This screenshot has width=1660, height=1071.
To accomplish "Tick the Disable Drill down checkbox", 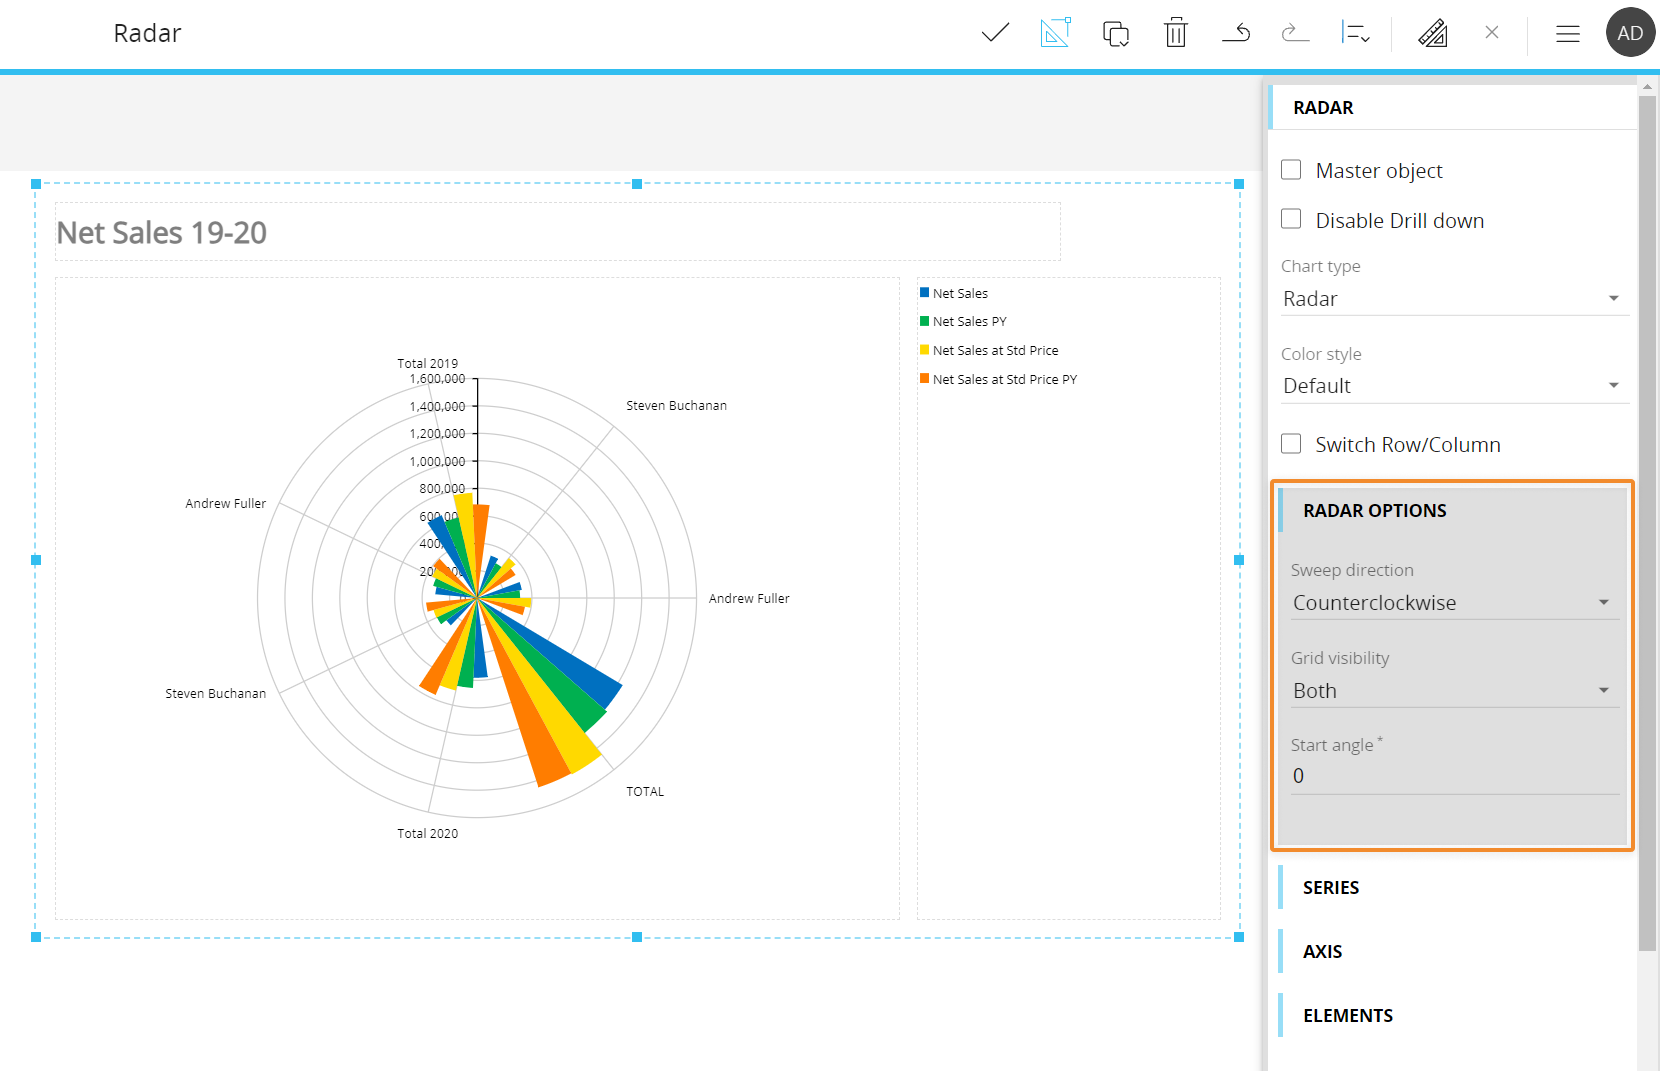I will [x=1291, y=219].
